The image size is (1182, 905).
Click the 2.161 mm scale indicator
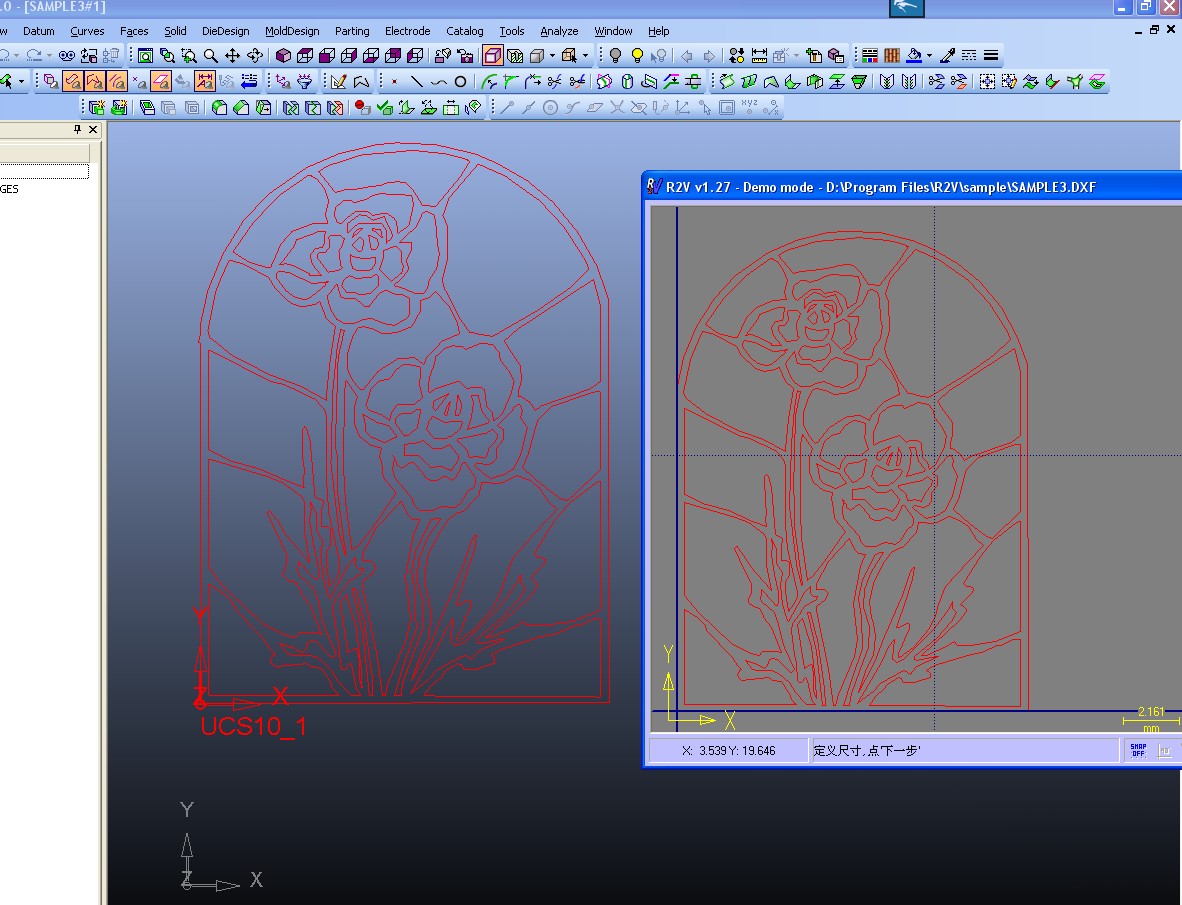pyautogui.click(x=1151, y=719)
